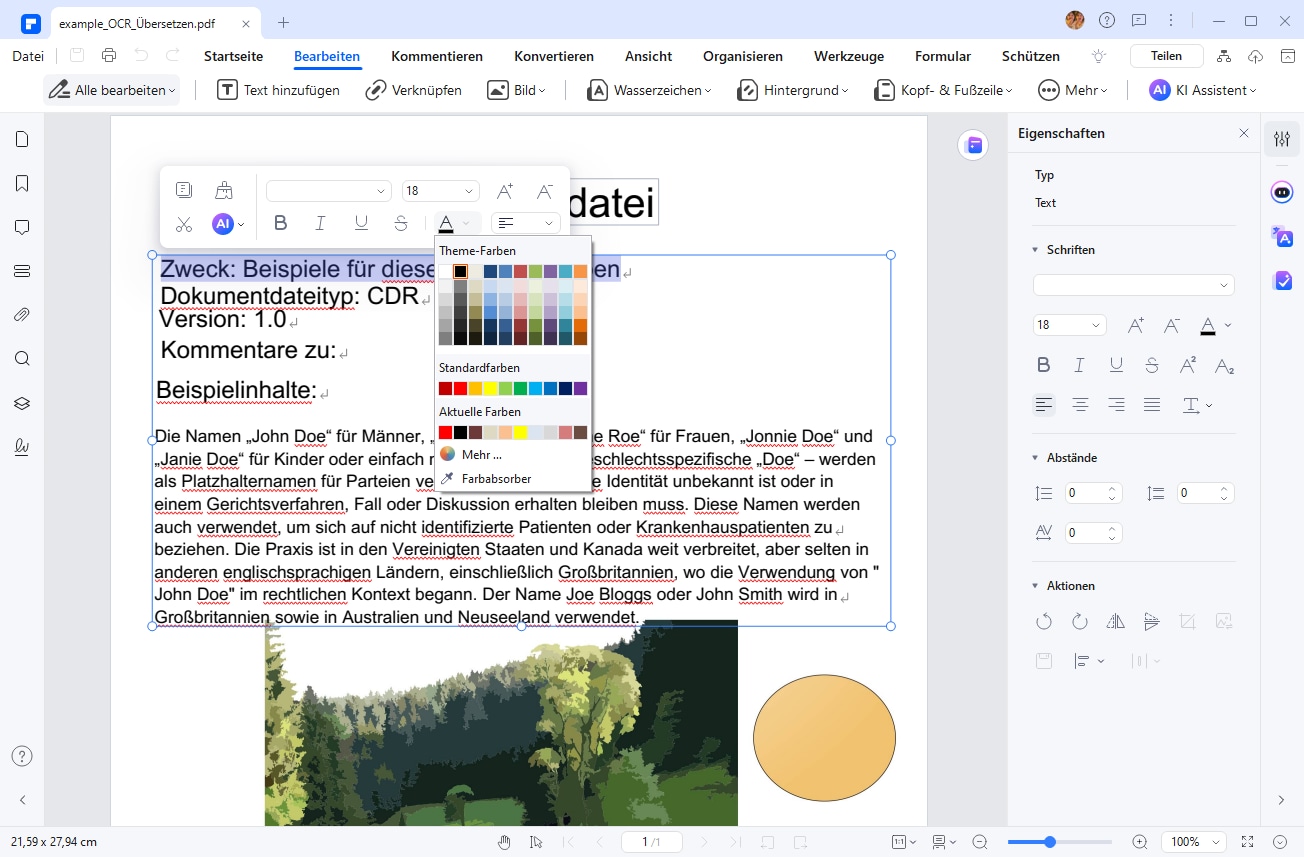Viewport: 1304px width, 857px height.
Task: Click the zoom out minus icon
Action: coord(980,842)
